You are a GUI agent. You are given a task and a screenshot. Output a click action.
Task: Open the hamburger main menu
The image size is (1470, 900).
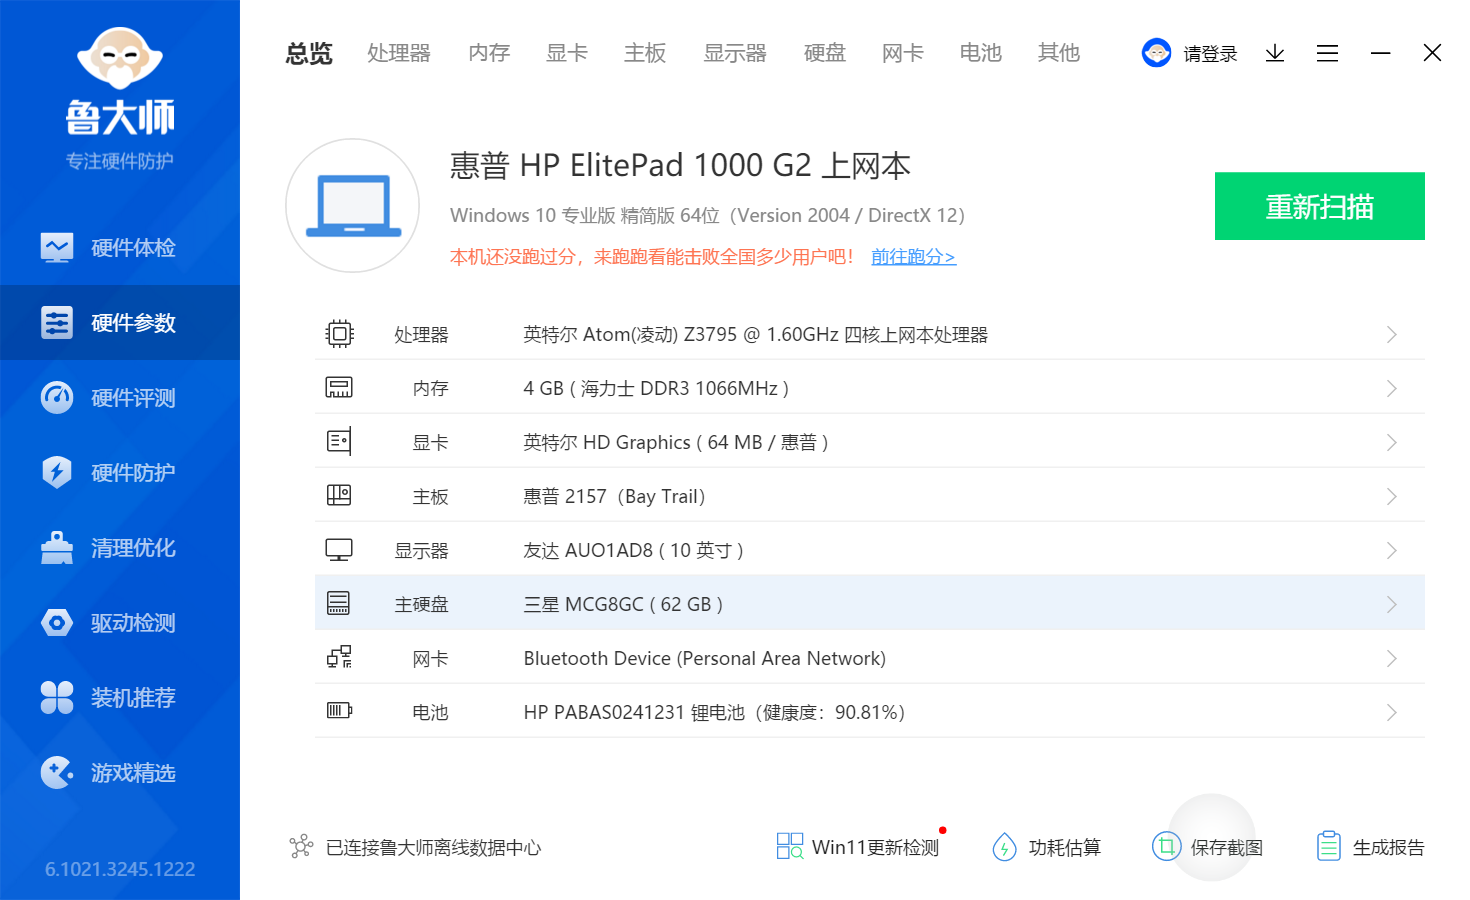click(1327, 53)
